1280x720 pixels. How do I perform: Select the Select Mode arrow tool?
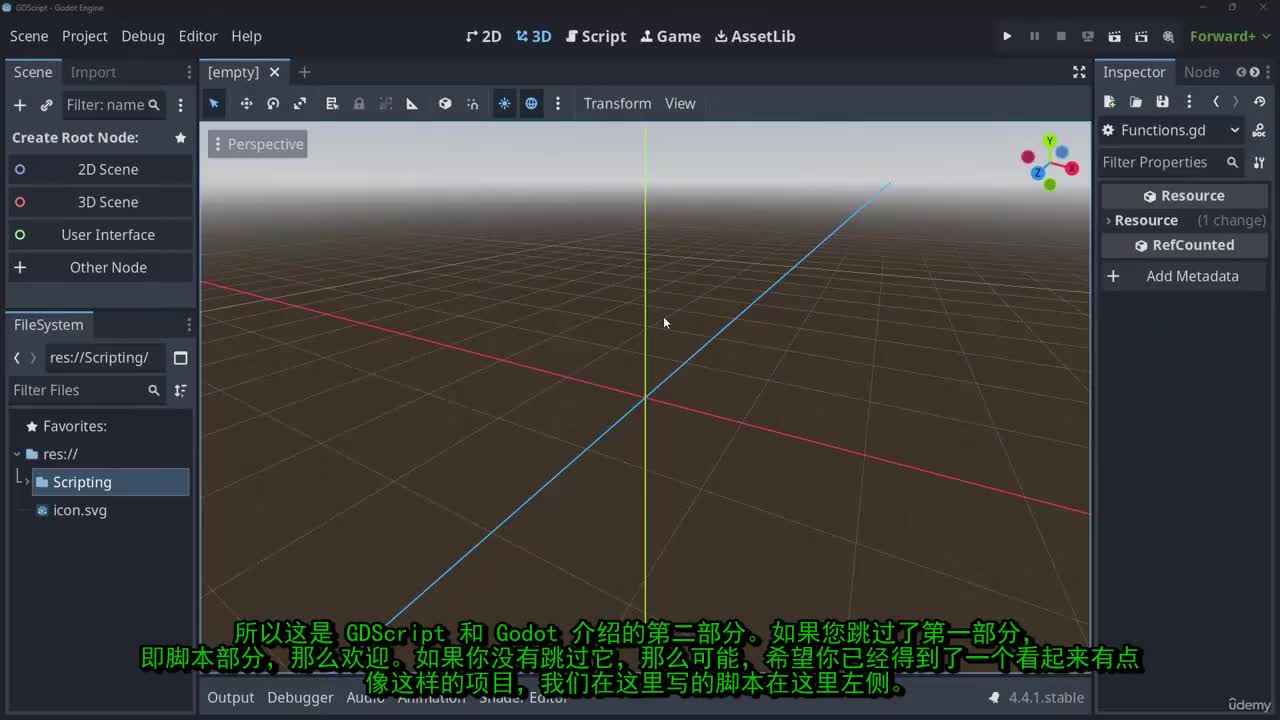click(x=214, y=103)
